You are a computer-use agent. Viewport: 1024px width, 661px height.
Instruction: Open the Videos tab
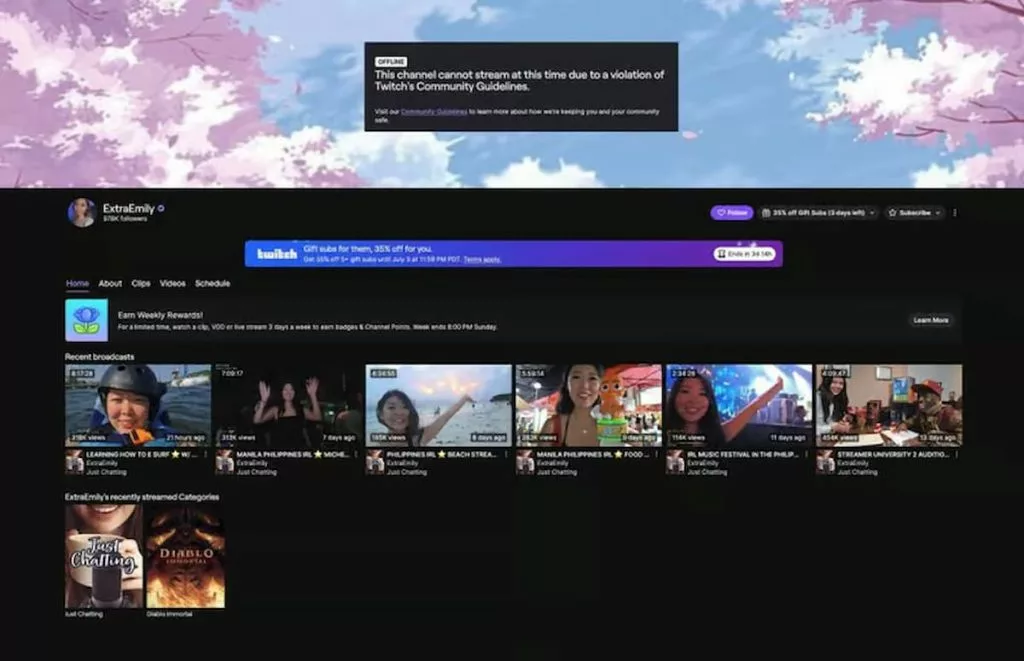tap(172, 283)
